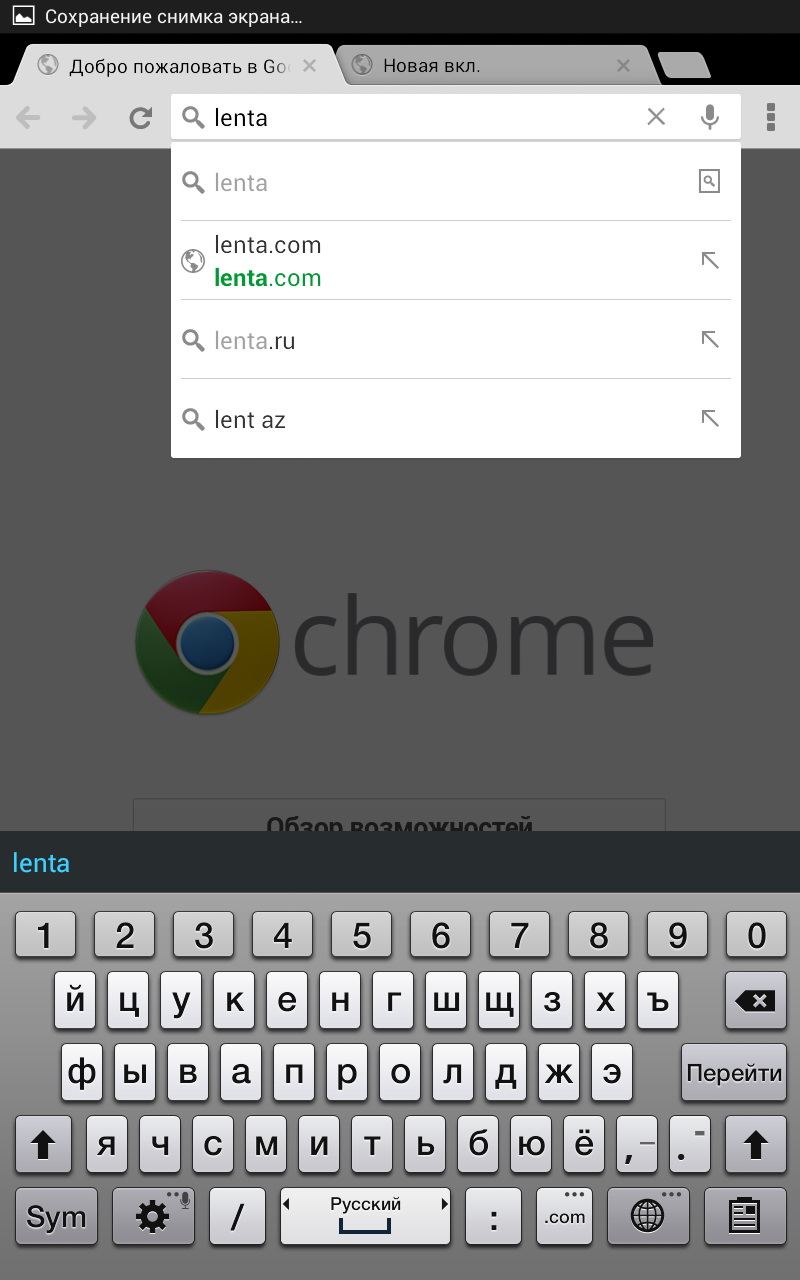Close the Добро пожаловать tab

(309, 66)
